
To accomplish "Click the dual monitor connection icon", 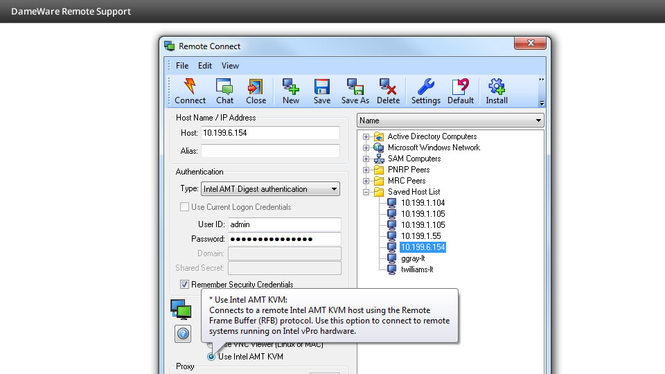I will [181, 309].
